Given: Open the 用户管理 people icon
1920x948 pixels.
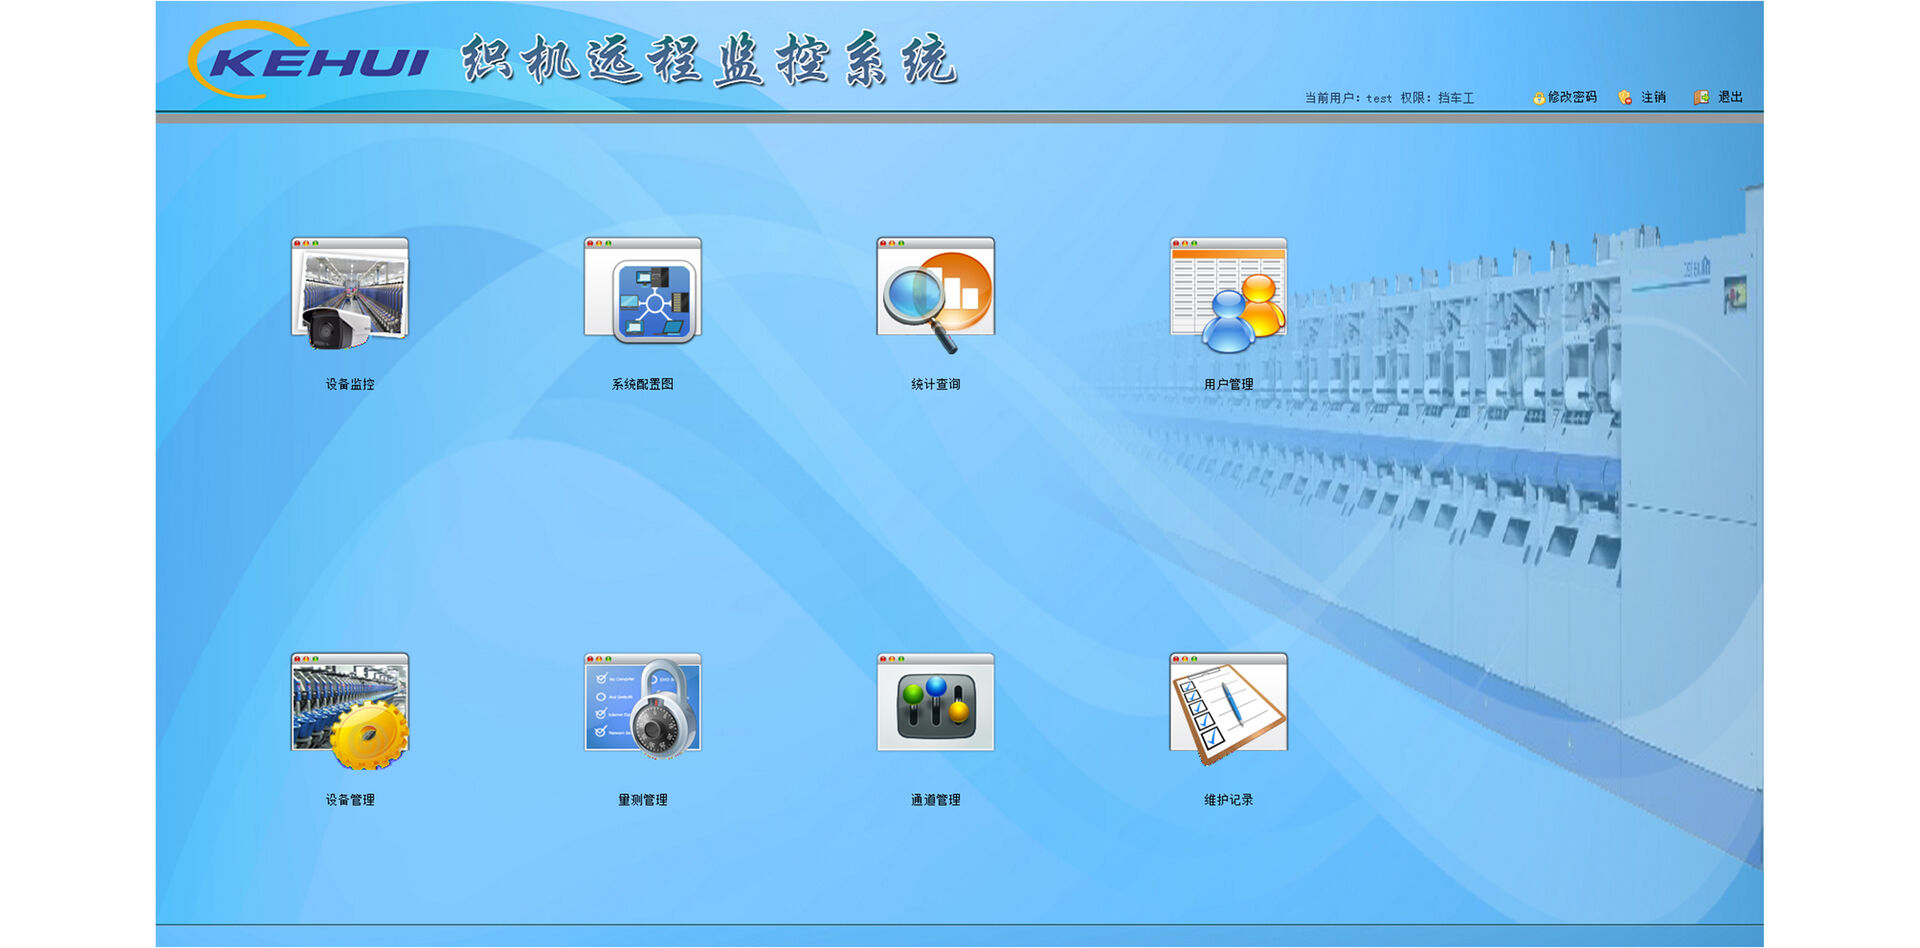Looking at the screenshot, I should [x=1228, y=294].
